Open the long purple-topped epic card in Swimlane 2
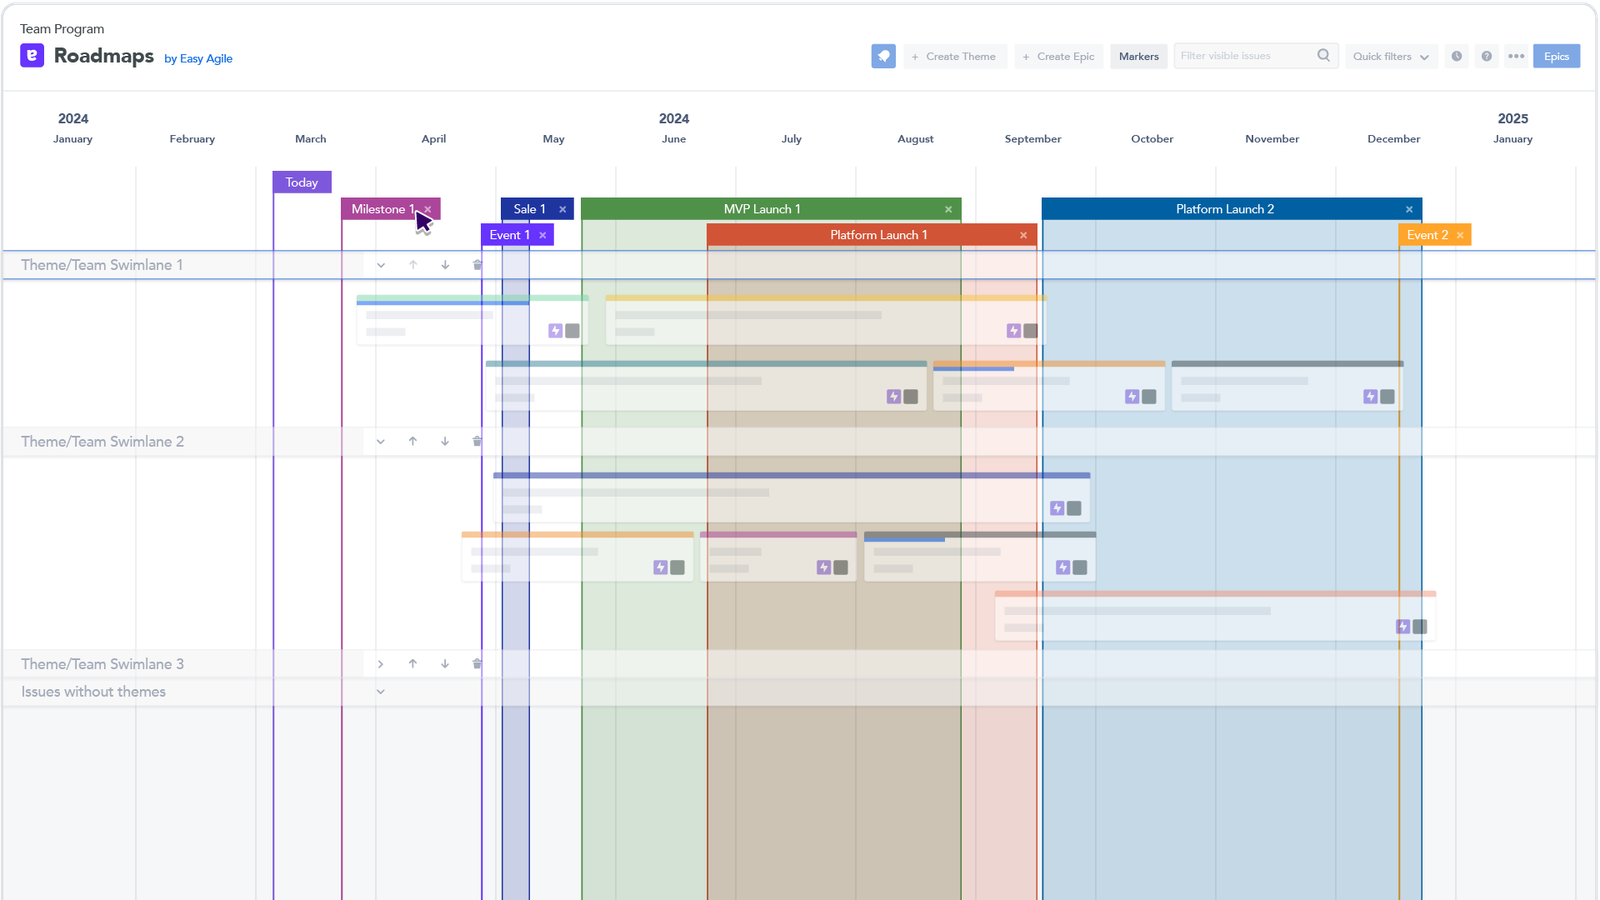This screenshot has height=900, width=1600. [x=791, y=497]
